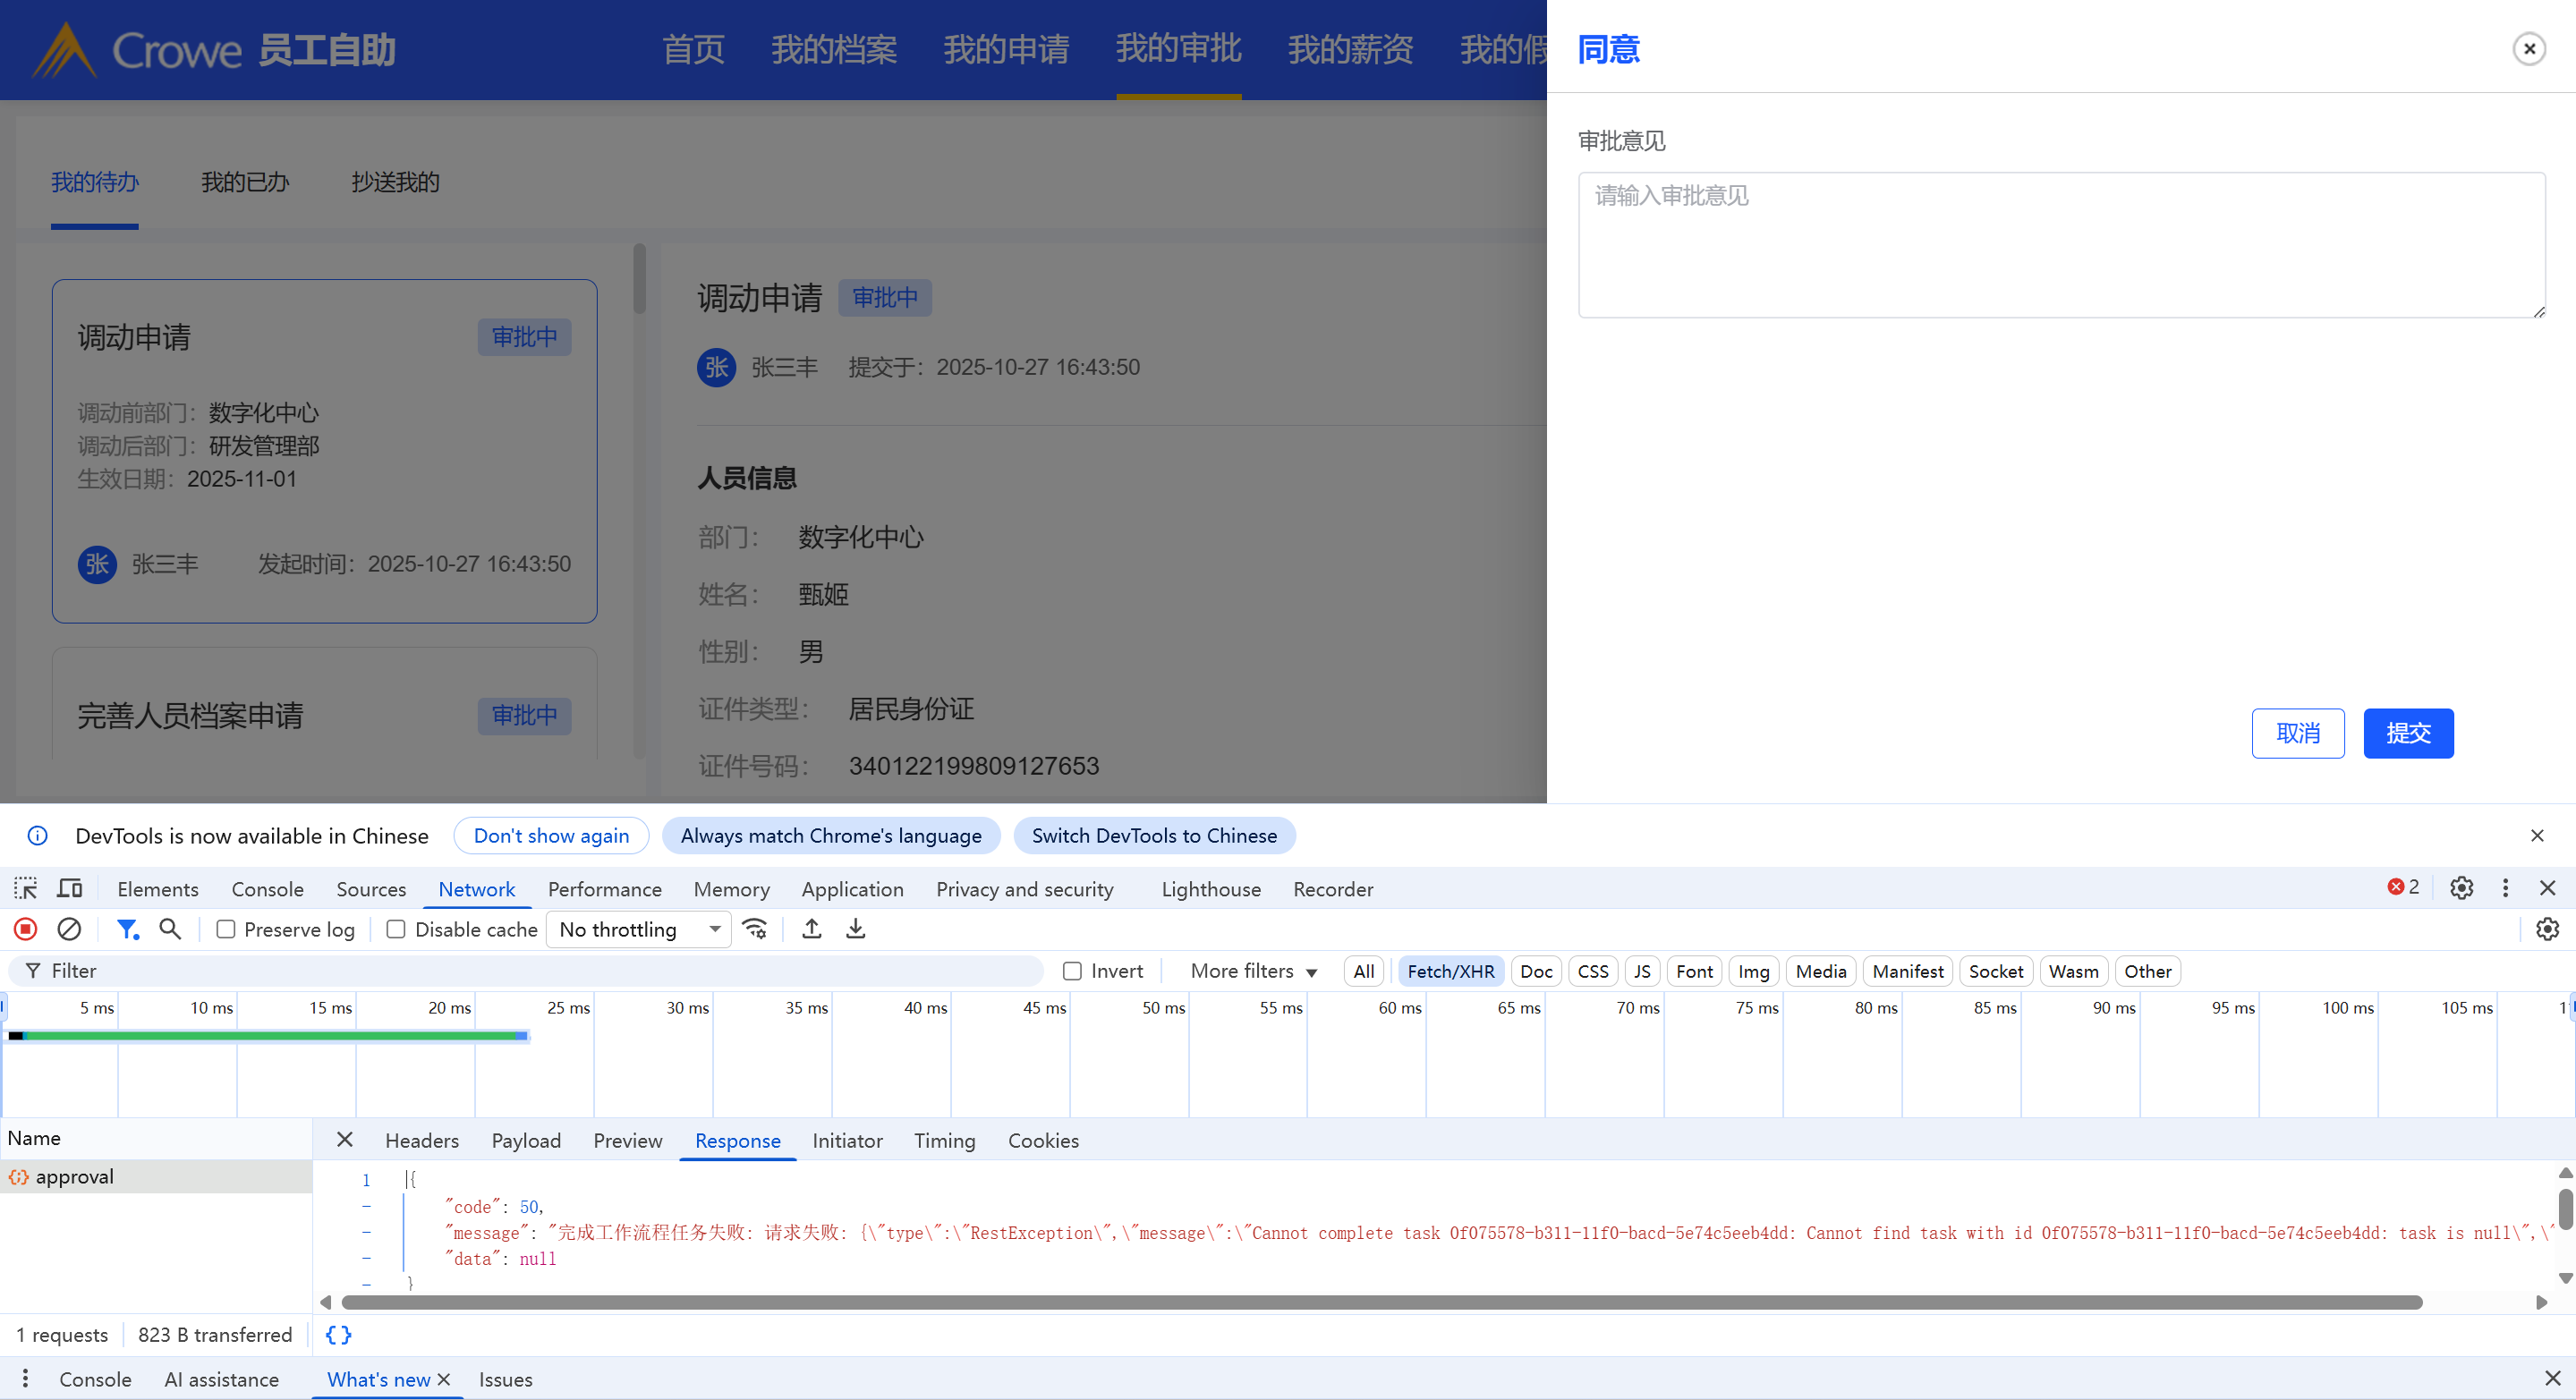Image resolution: width=2576 pixels, height=1400 pixels.
Task: Open DevTools three-dot customize menu
Action: tap(2505, 887)
